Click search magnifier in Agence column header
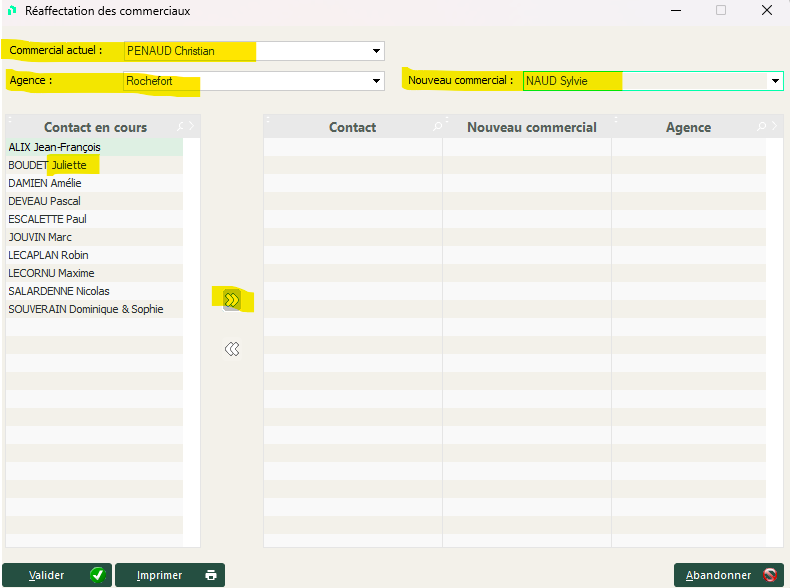 click(761, 126)
